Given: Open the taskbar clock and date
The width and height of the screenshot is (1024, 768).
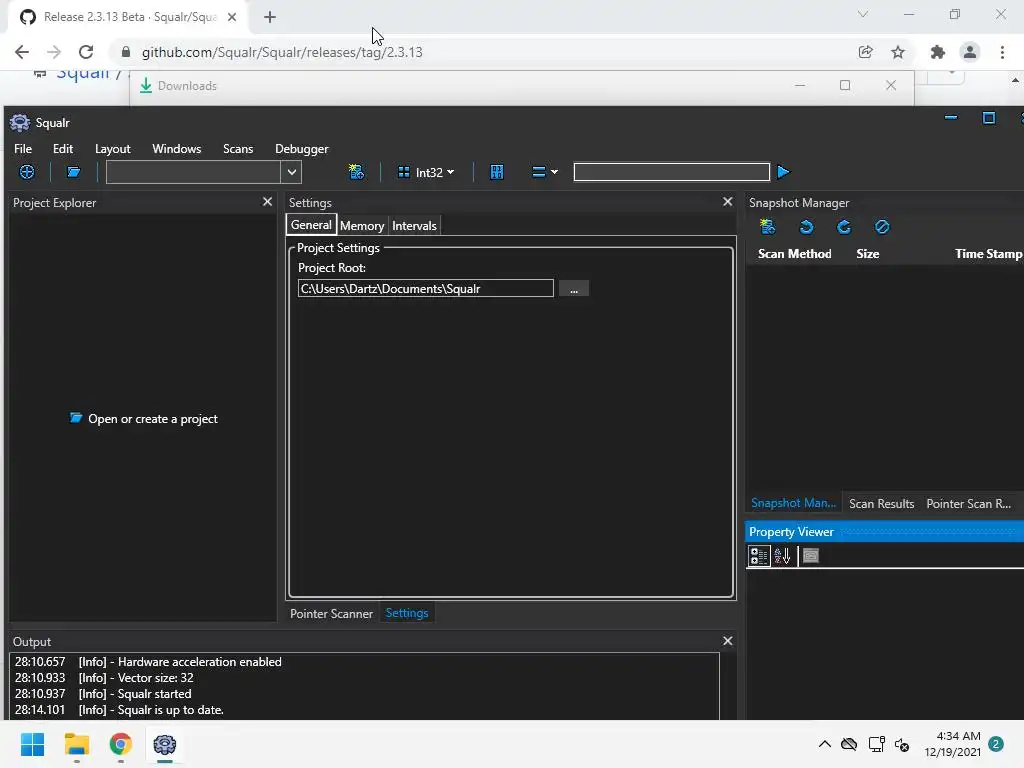Looking at the screenshot, I should click(952, 744).
